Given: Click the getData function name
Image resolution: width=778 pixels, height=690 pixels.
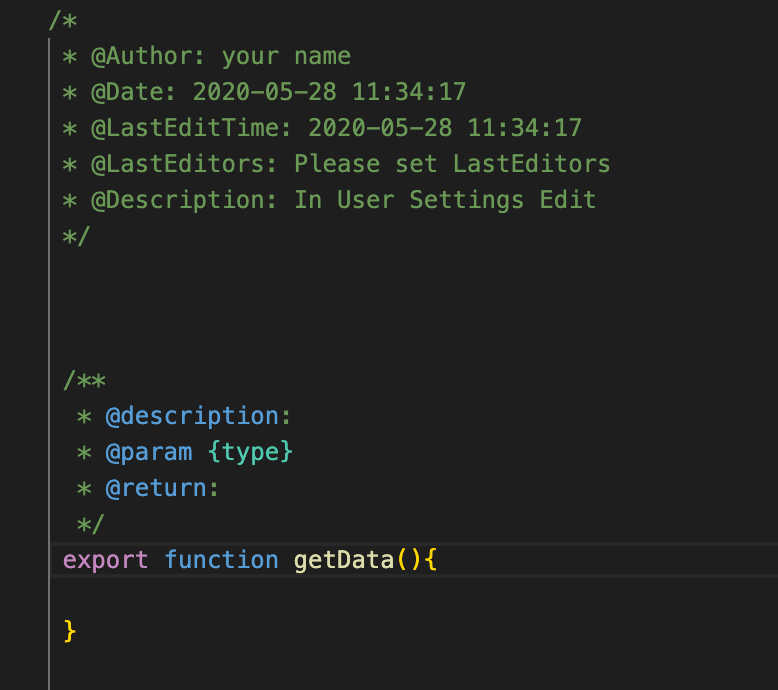Looking at the screenshot, I should (x=343, y=560).
